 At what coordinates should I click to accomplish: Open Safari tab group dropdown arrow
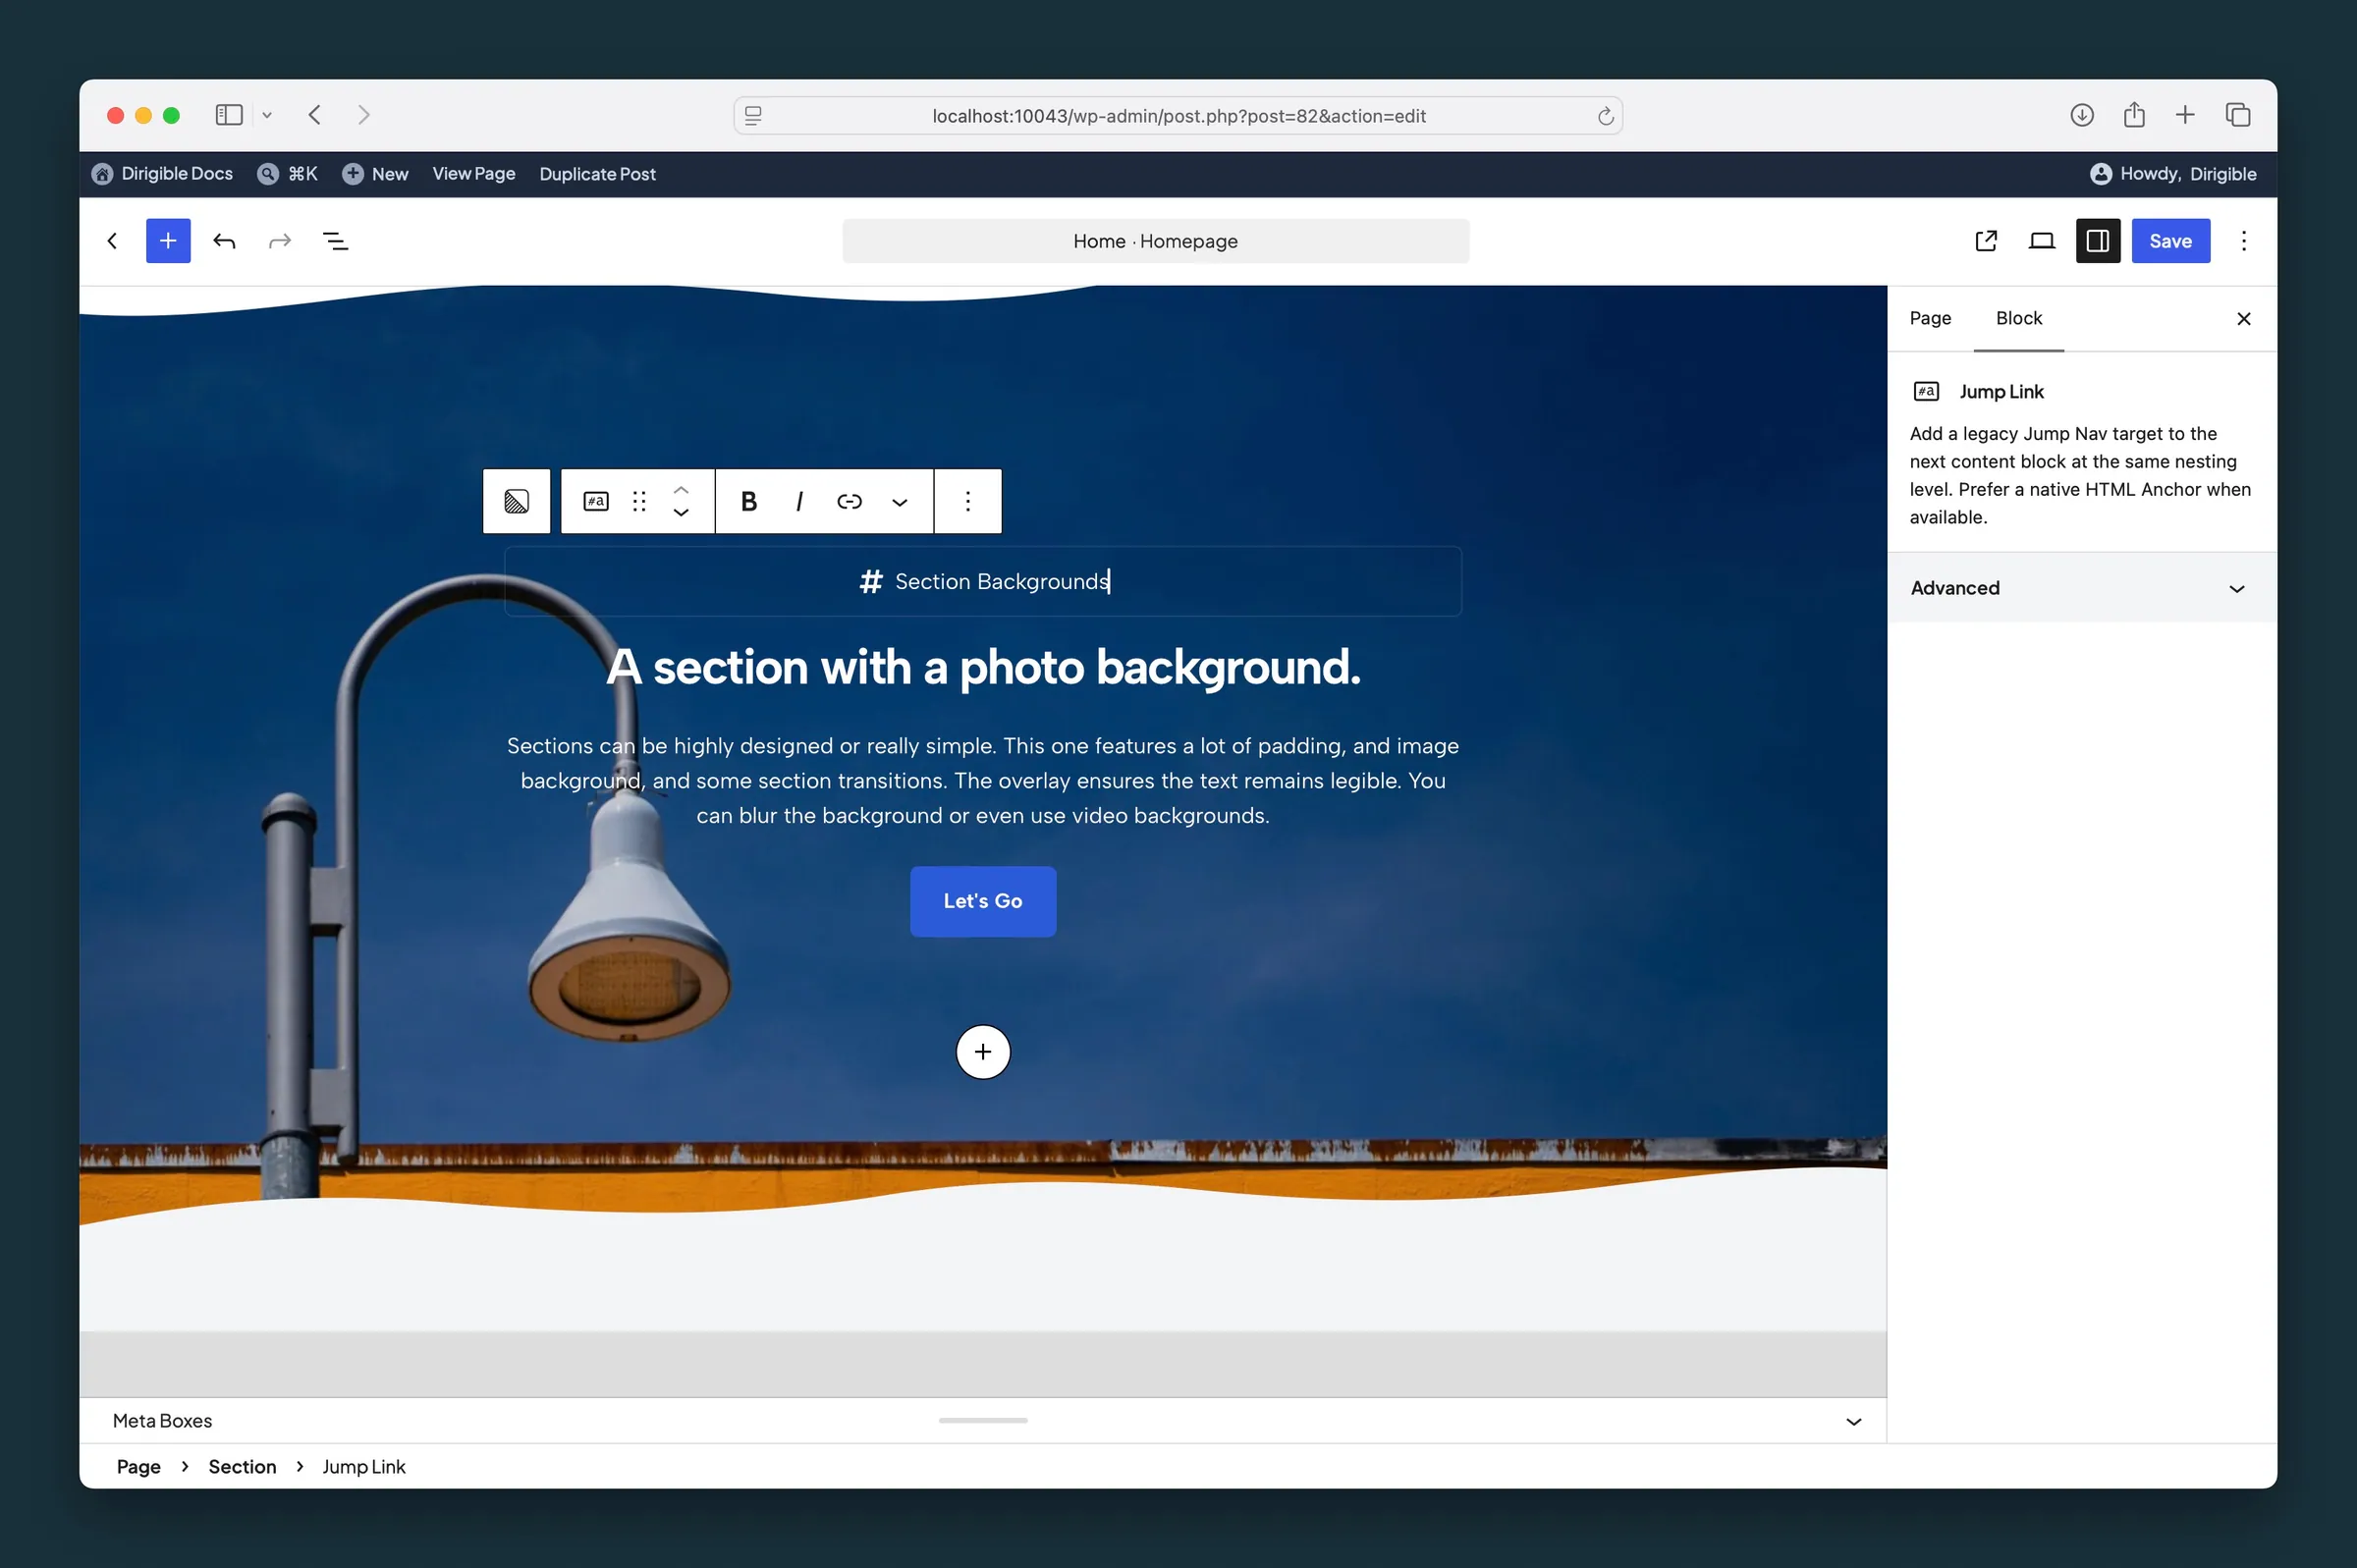[267, 115]
